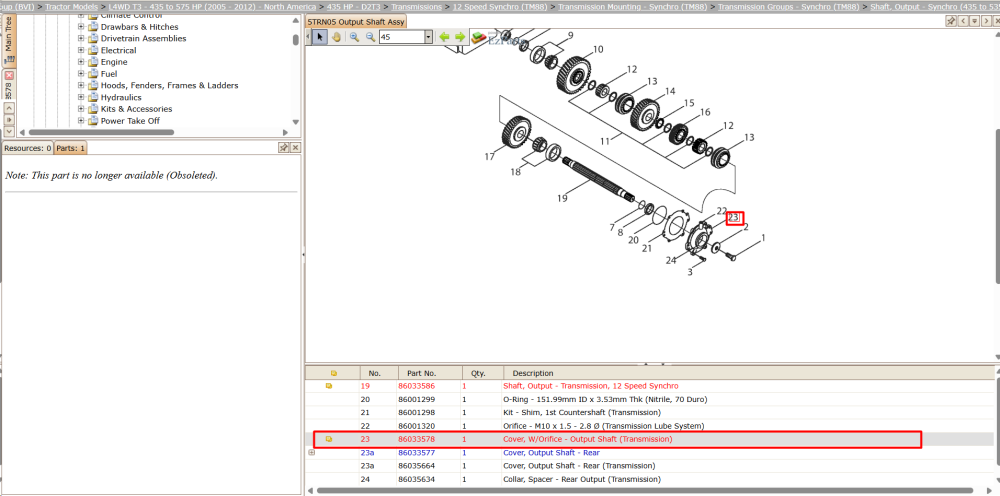Screen dimensions: 1000x496
Task: Expand the Engine tree node
Action: coord(81,62)
